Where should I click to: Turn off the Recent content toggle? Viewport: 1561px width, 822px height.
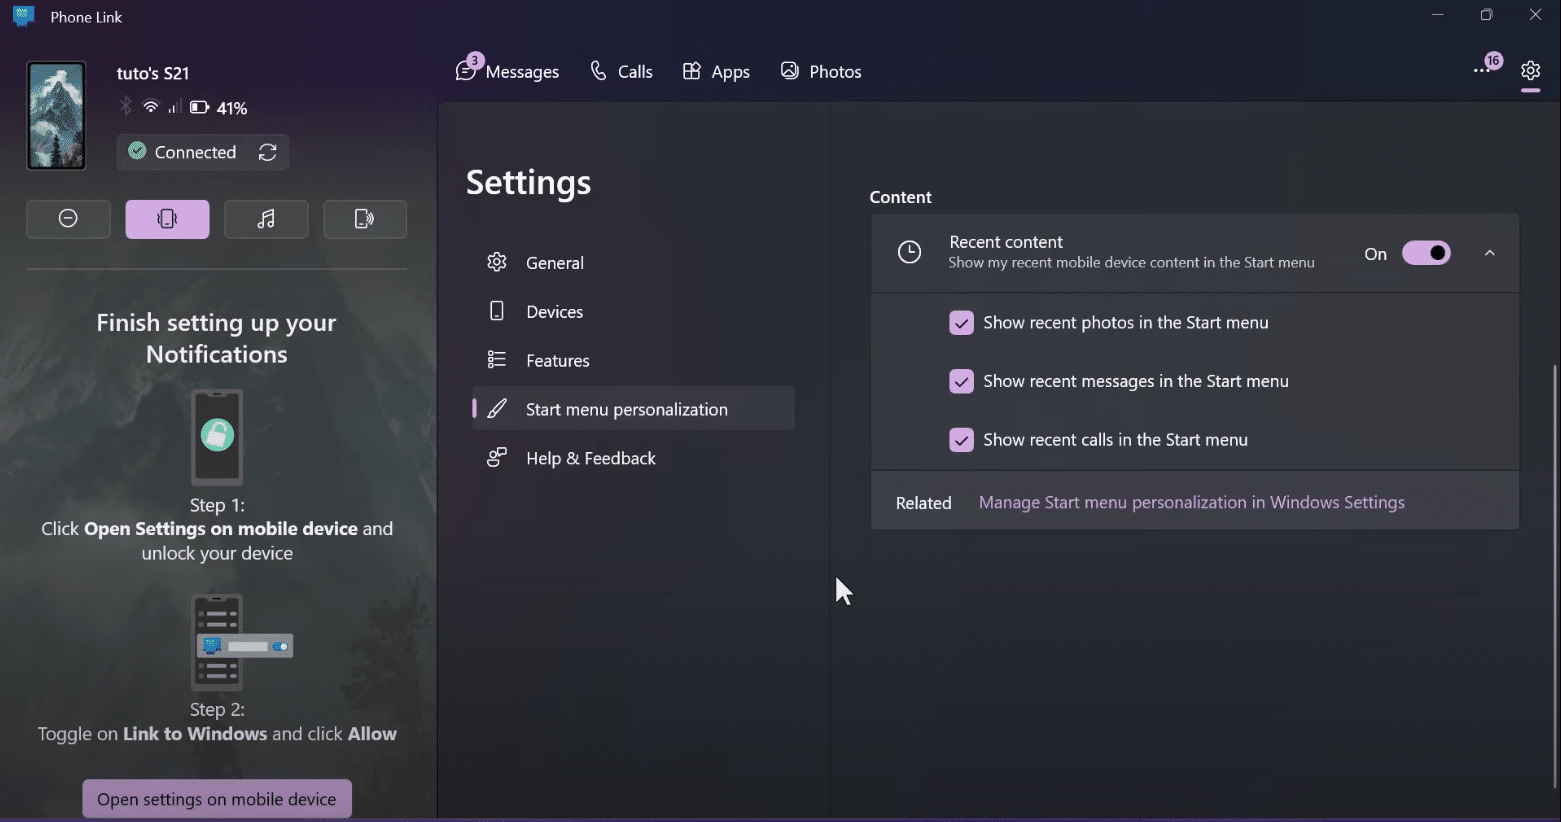(1426, 253)
